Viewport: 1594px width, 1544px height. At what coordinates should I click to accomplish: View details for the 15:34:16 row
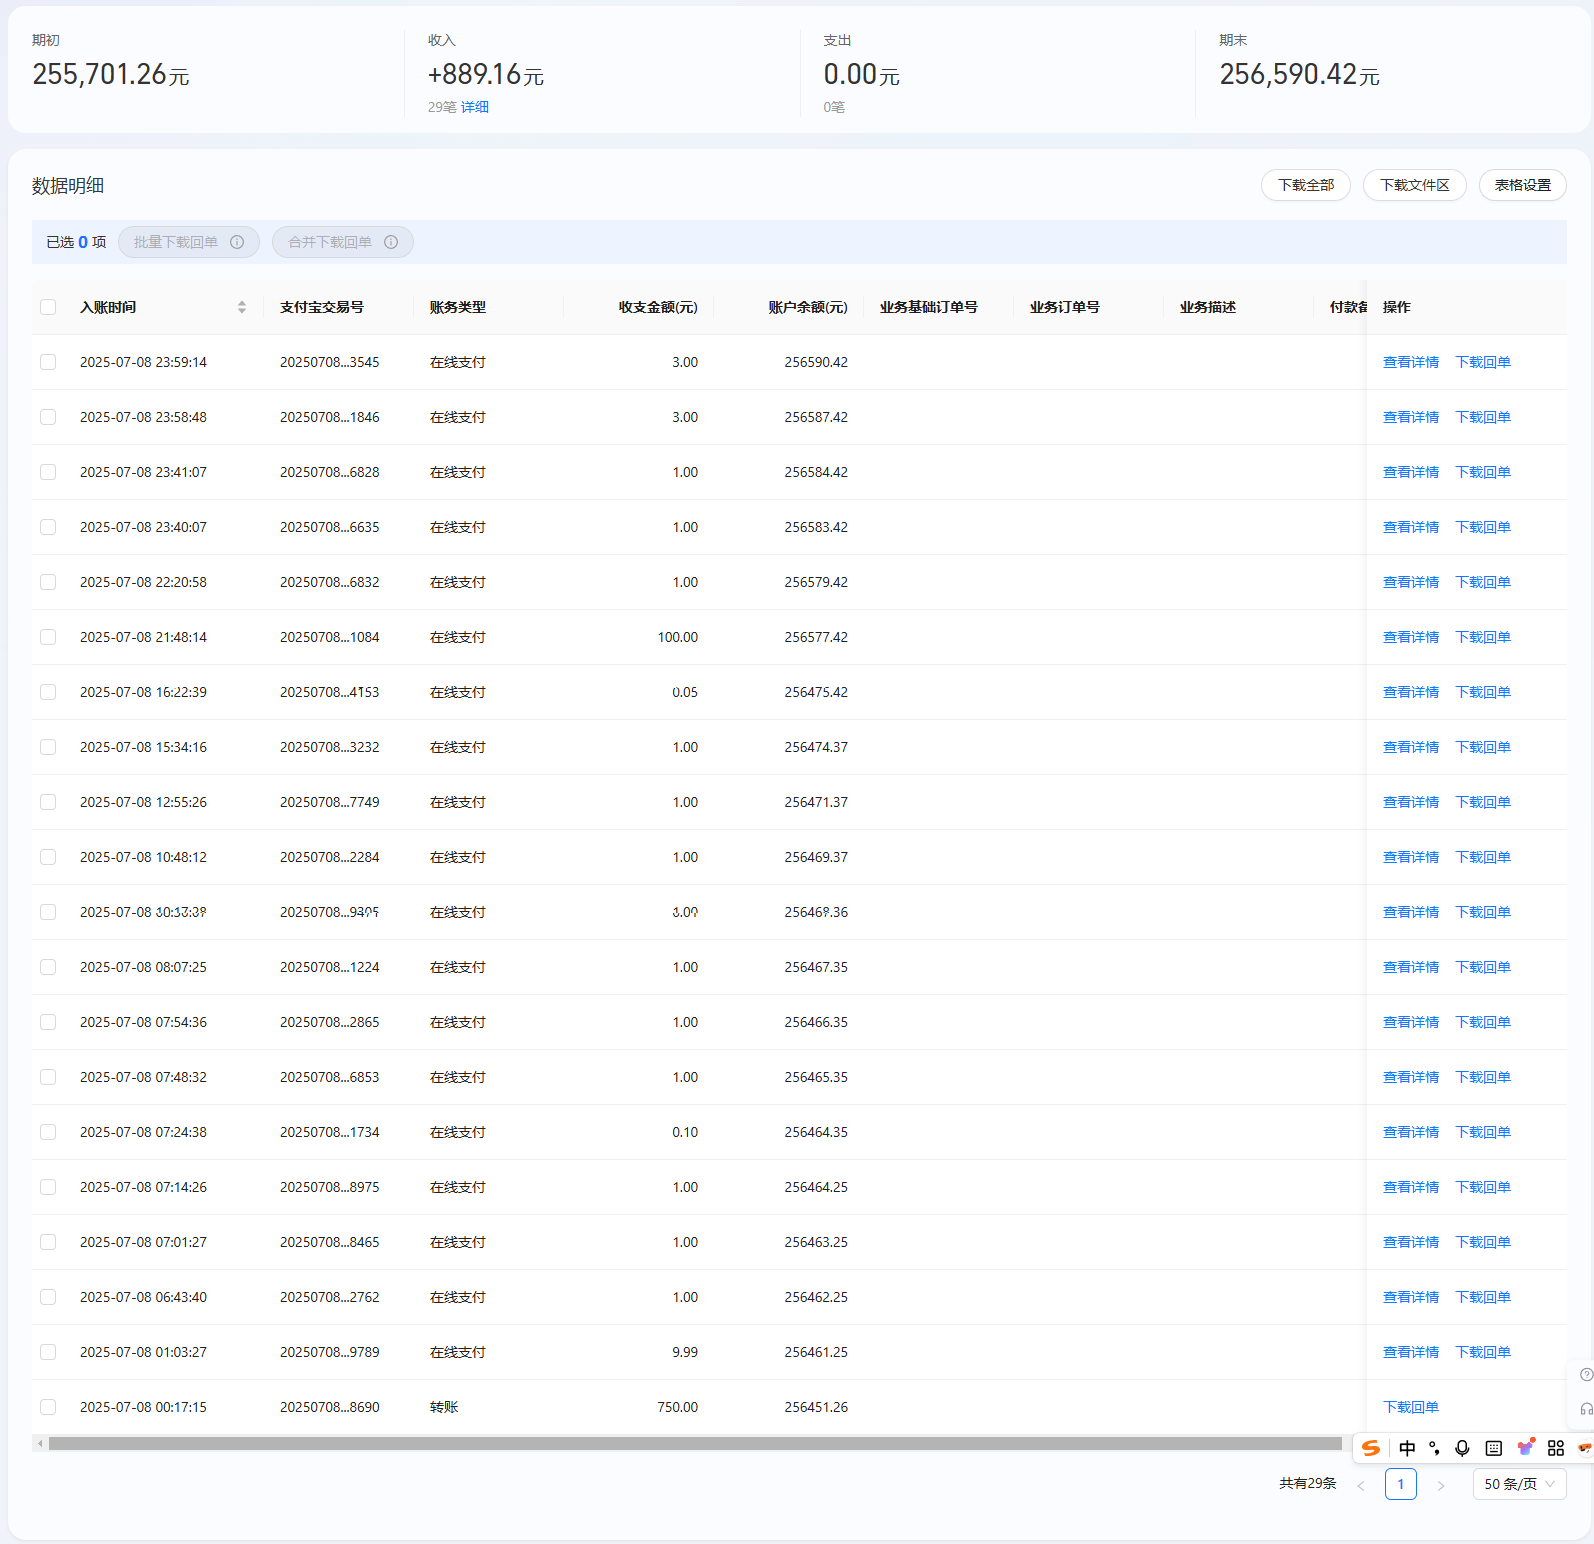[1410, 747]
